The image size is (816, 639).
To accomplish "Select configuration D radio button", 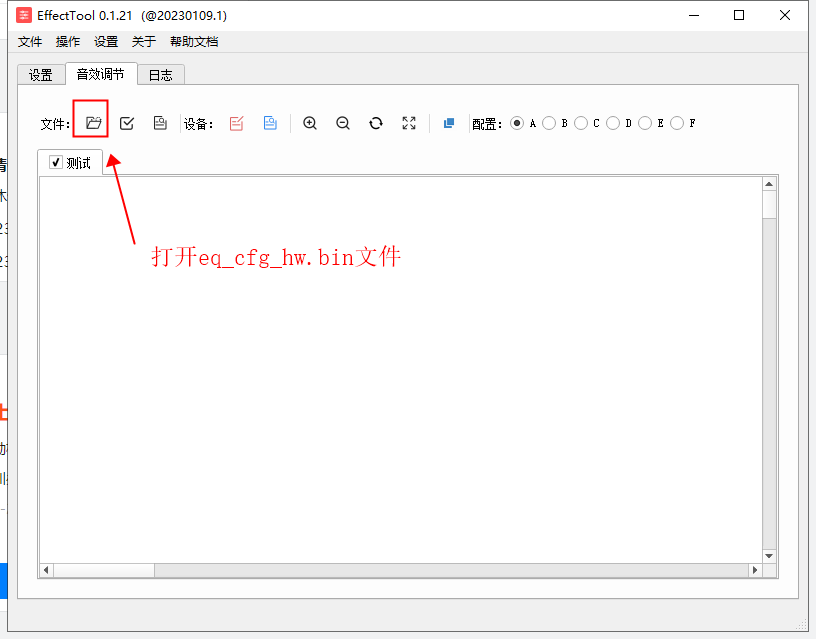I will point(613,123).
